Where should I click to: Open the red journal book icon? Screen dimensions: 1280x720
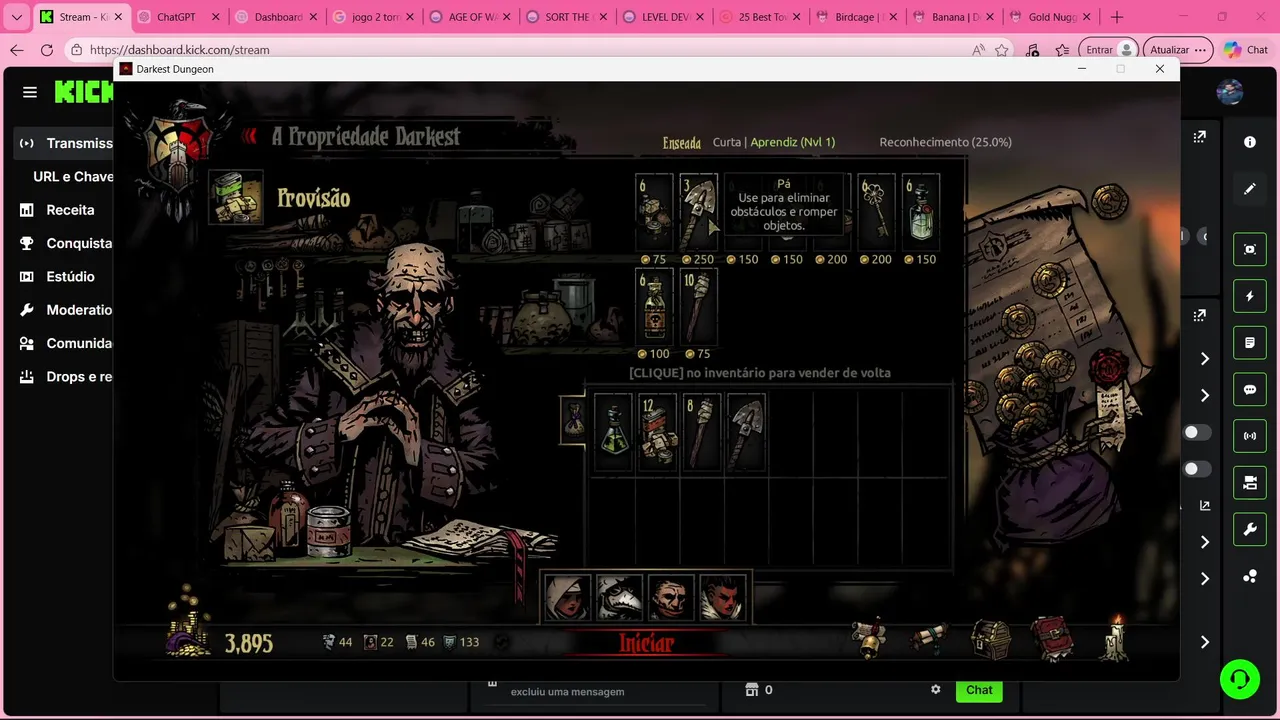pyautogui.click(x=1052, y=639)
